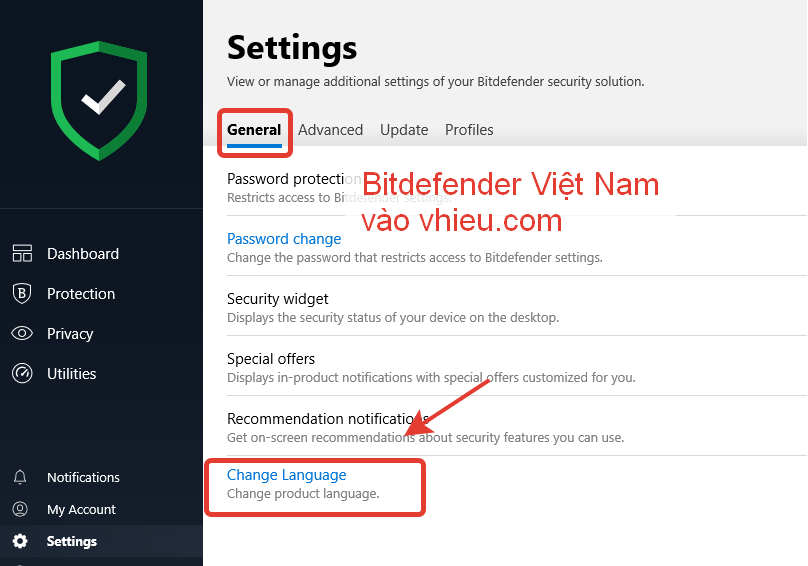Open the Protection sidebar label
The width and height of the screenshot is (808, 566).
pyautogui.click(x=81, y=293)
